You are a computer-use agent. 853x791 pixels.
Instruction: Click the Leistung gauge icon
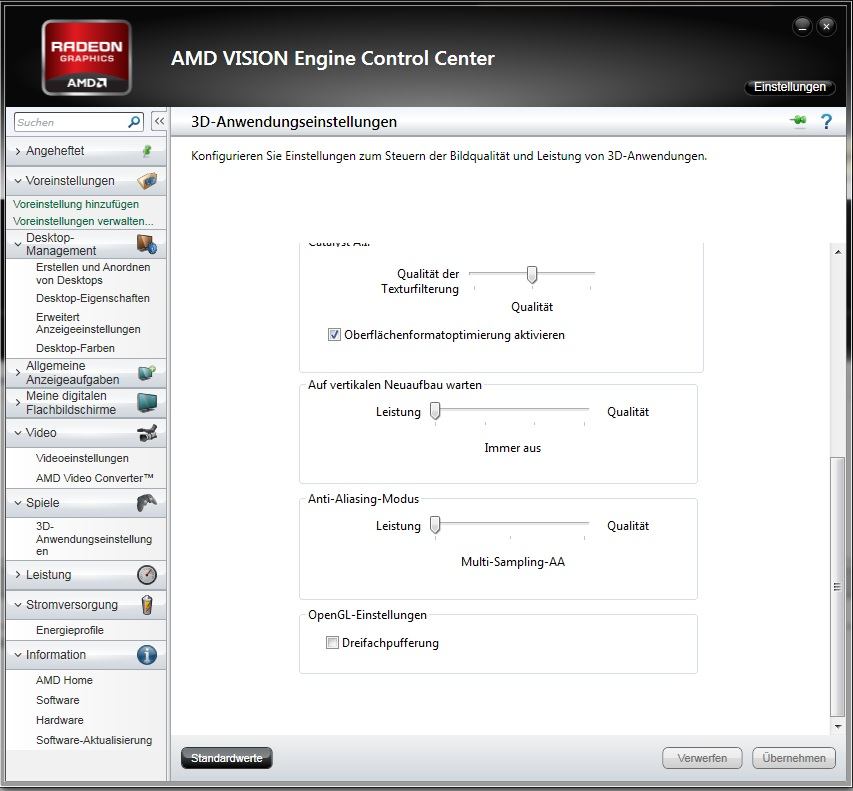click(x=147, y=574)
